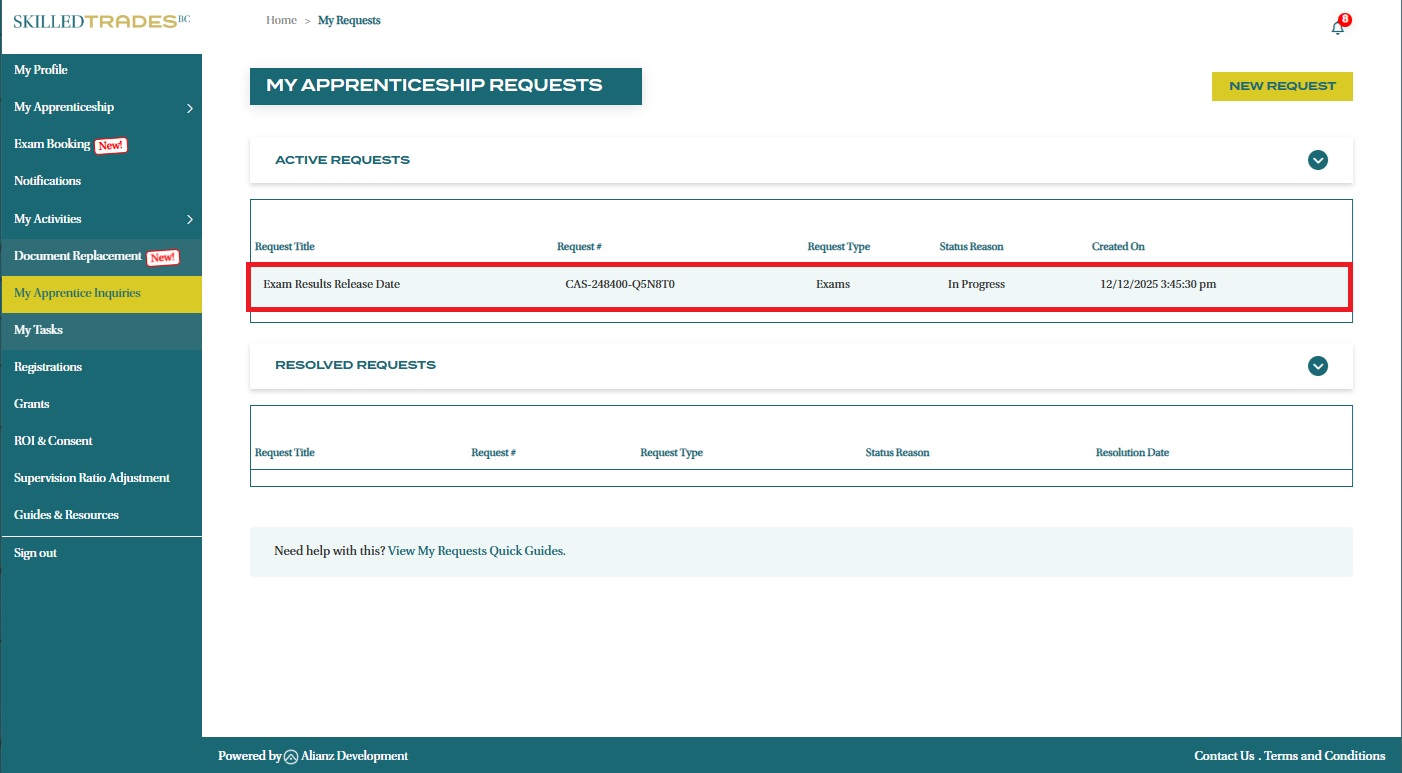Open the notifications bell icon

(1338, 27)
